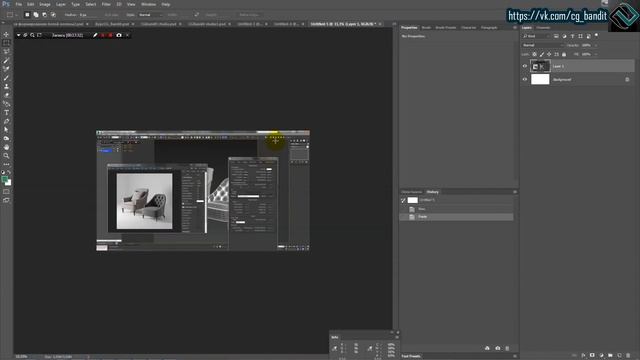Open the Filter menu

pyautogui.click(x=106, y=4)
